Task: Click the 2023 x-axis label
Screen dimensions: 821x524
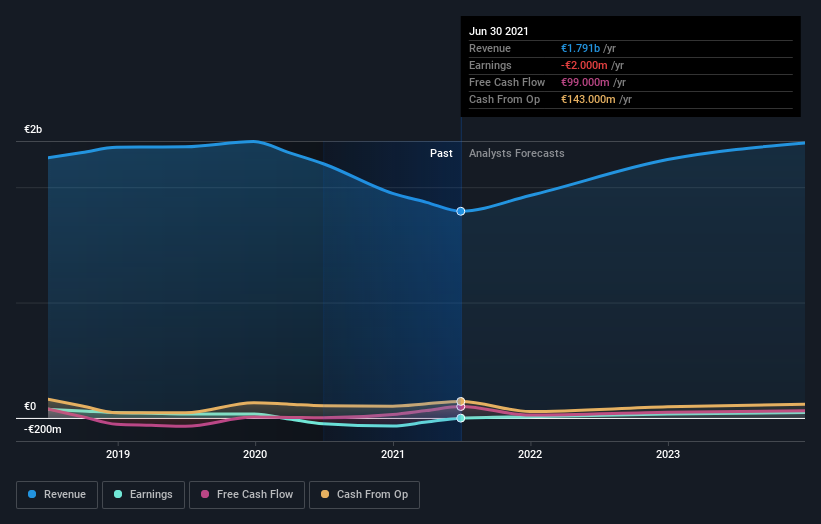Action: (x=668, y=454)
